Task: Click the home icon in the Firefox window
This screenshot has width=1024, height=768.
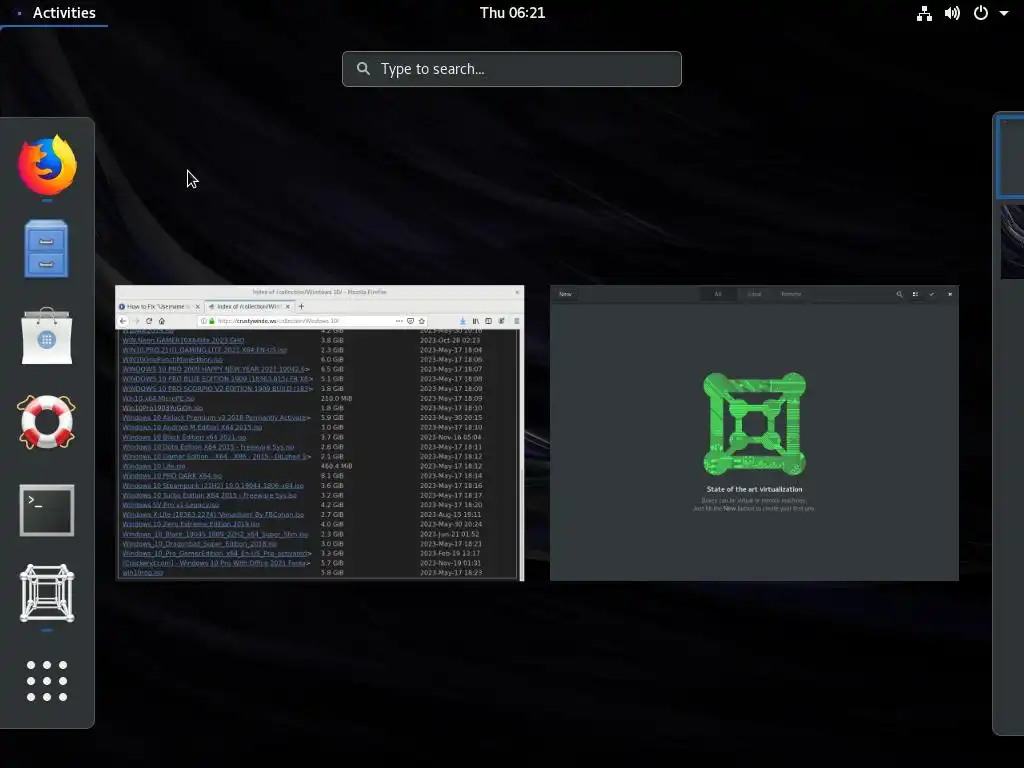Action: coord(161,321)
